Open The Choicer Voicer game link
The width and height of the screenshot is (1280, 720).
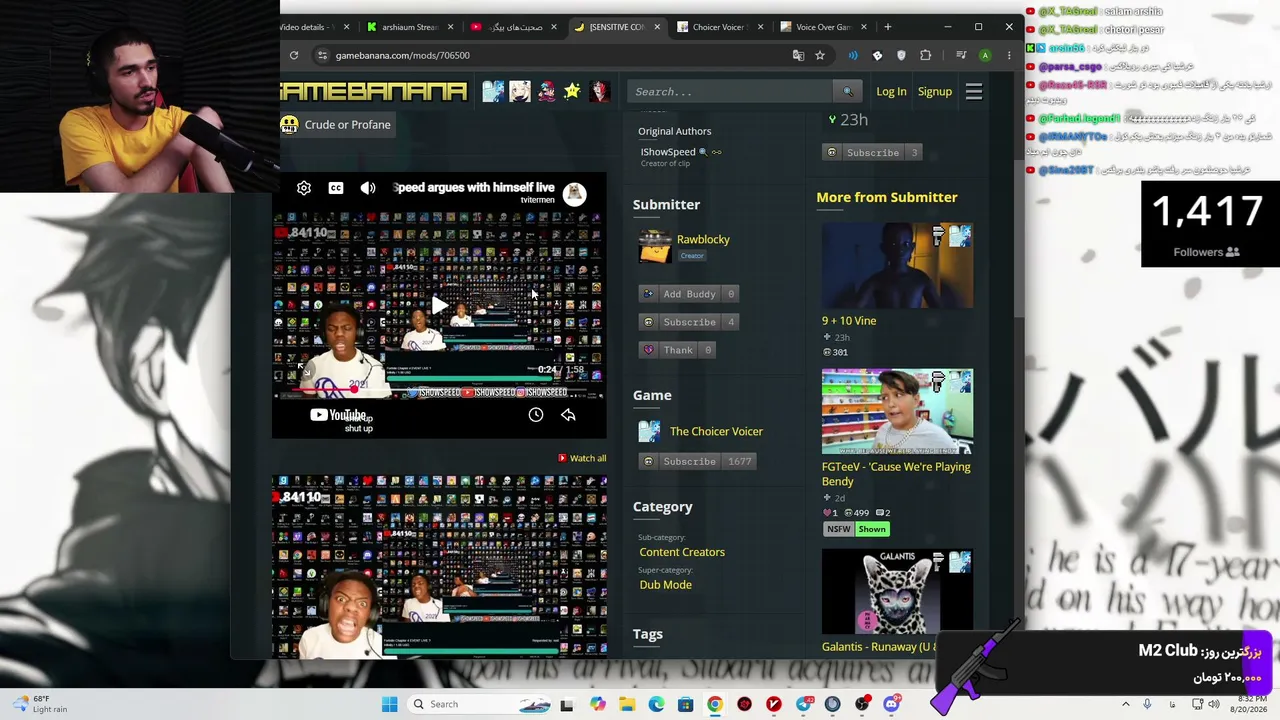[x=716, y=431]
